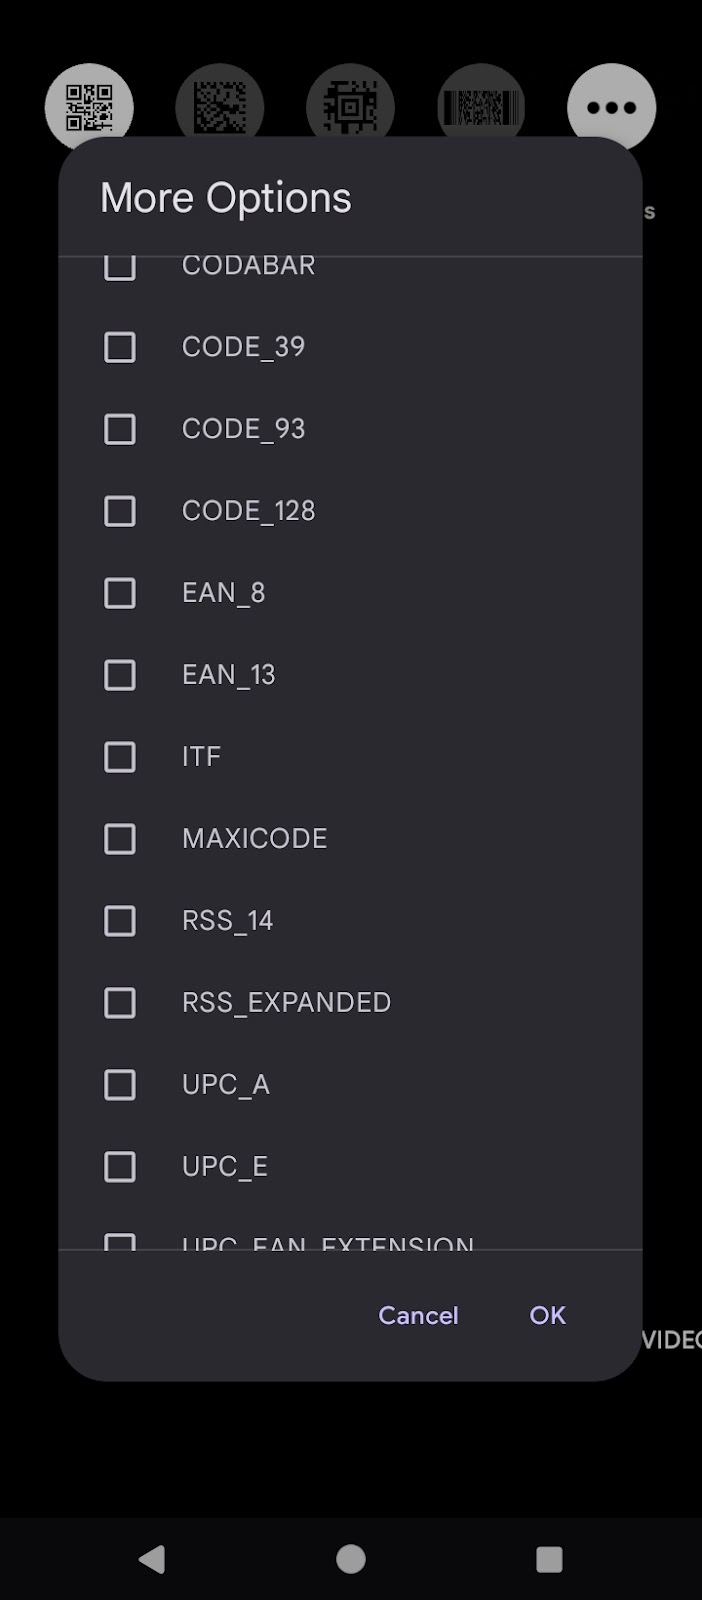Tap the EAN_8 label text

(224, 593)
